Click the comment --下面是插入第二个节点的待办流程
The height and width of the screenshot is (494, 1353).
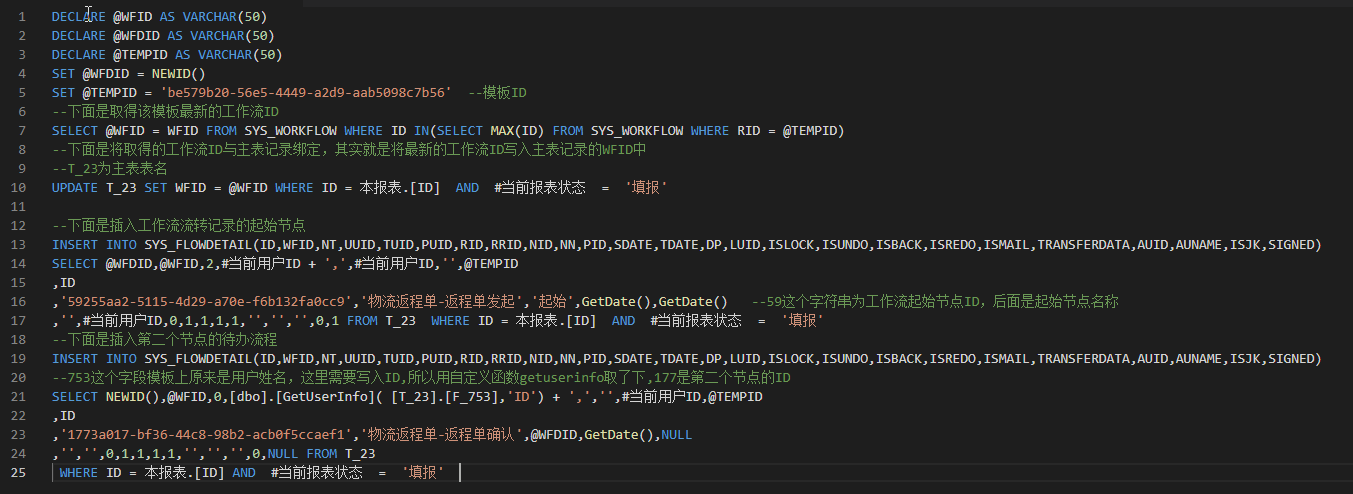(x=165, y=340)
